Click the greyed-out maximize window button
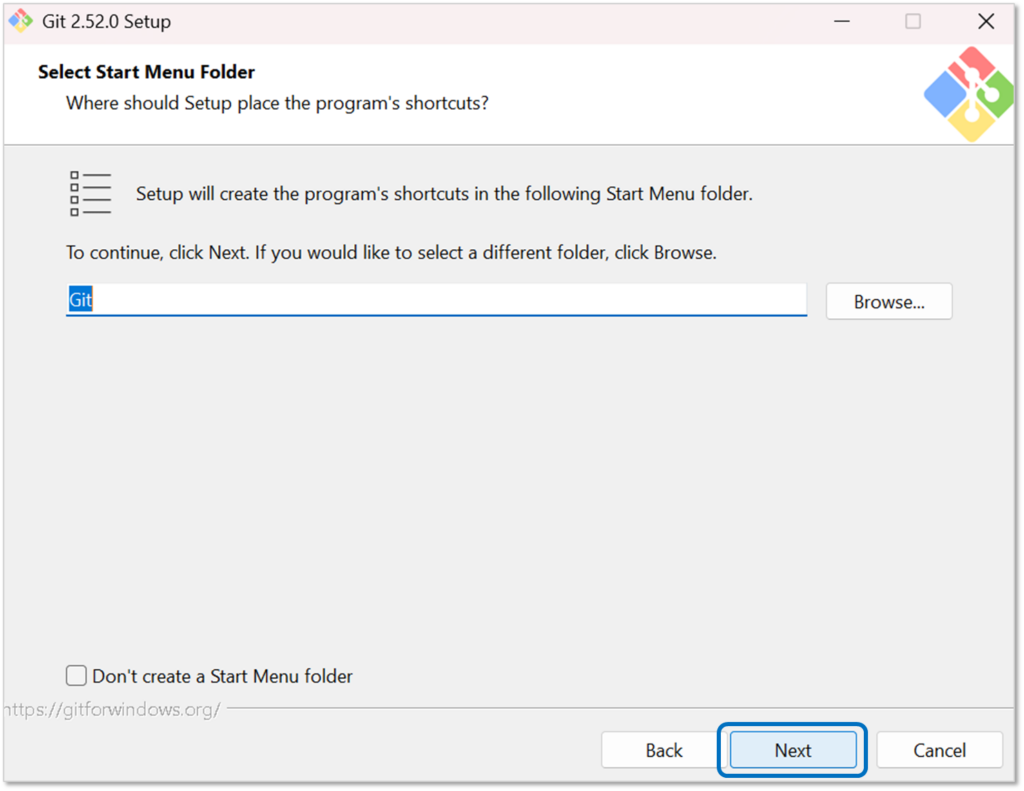Viewport: 1024px width, 791px height. 913,21
